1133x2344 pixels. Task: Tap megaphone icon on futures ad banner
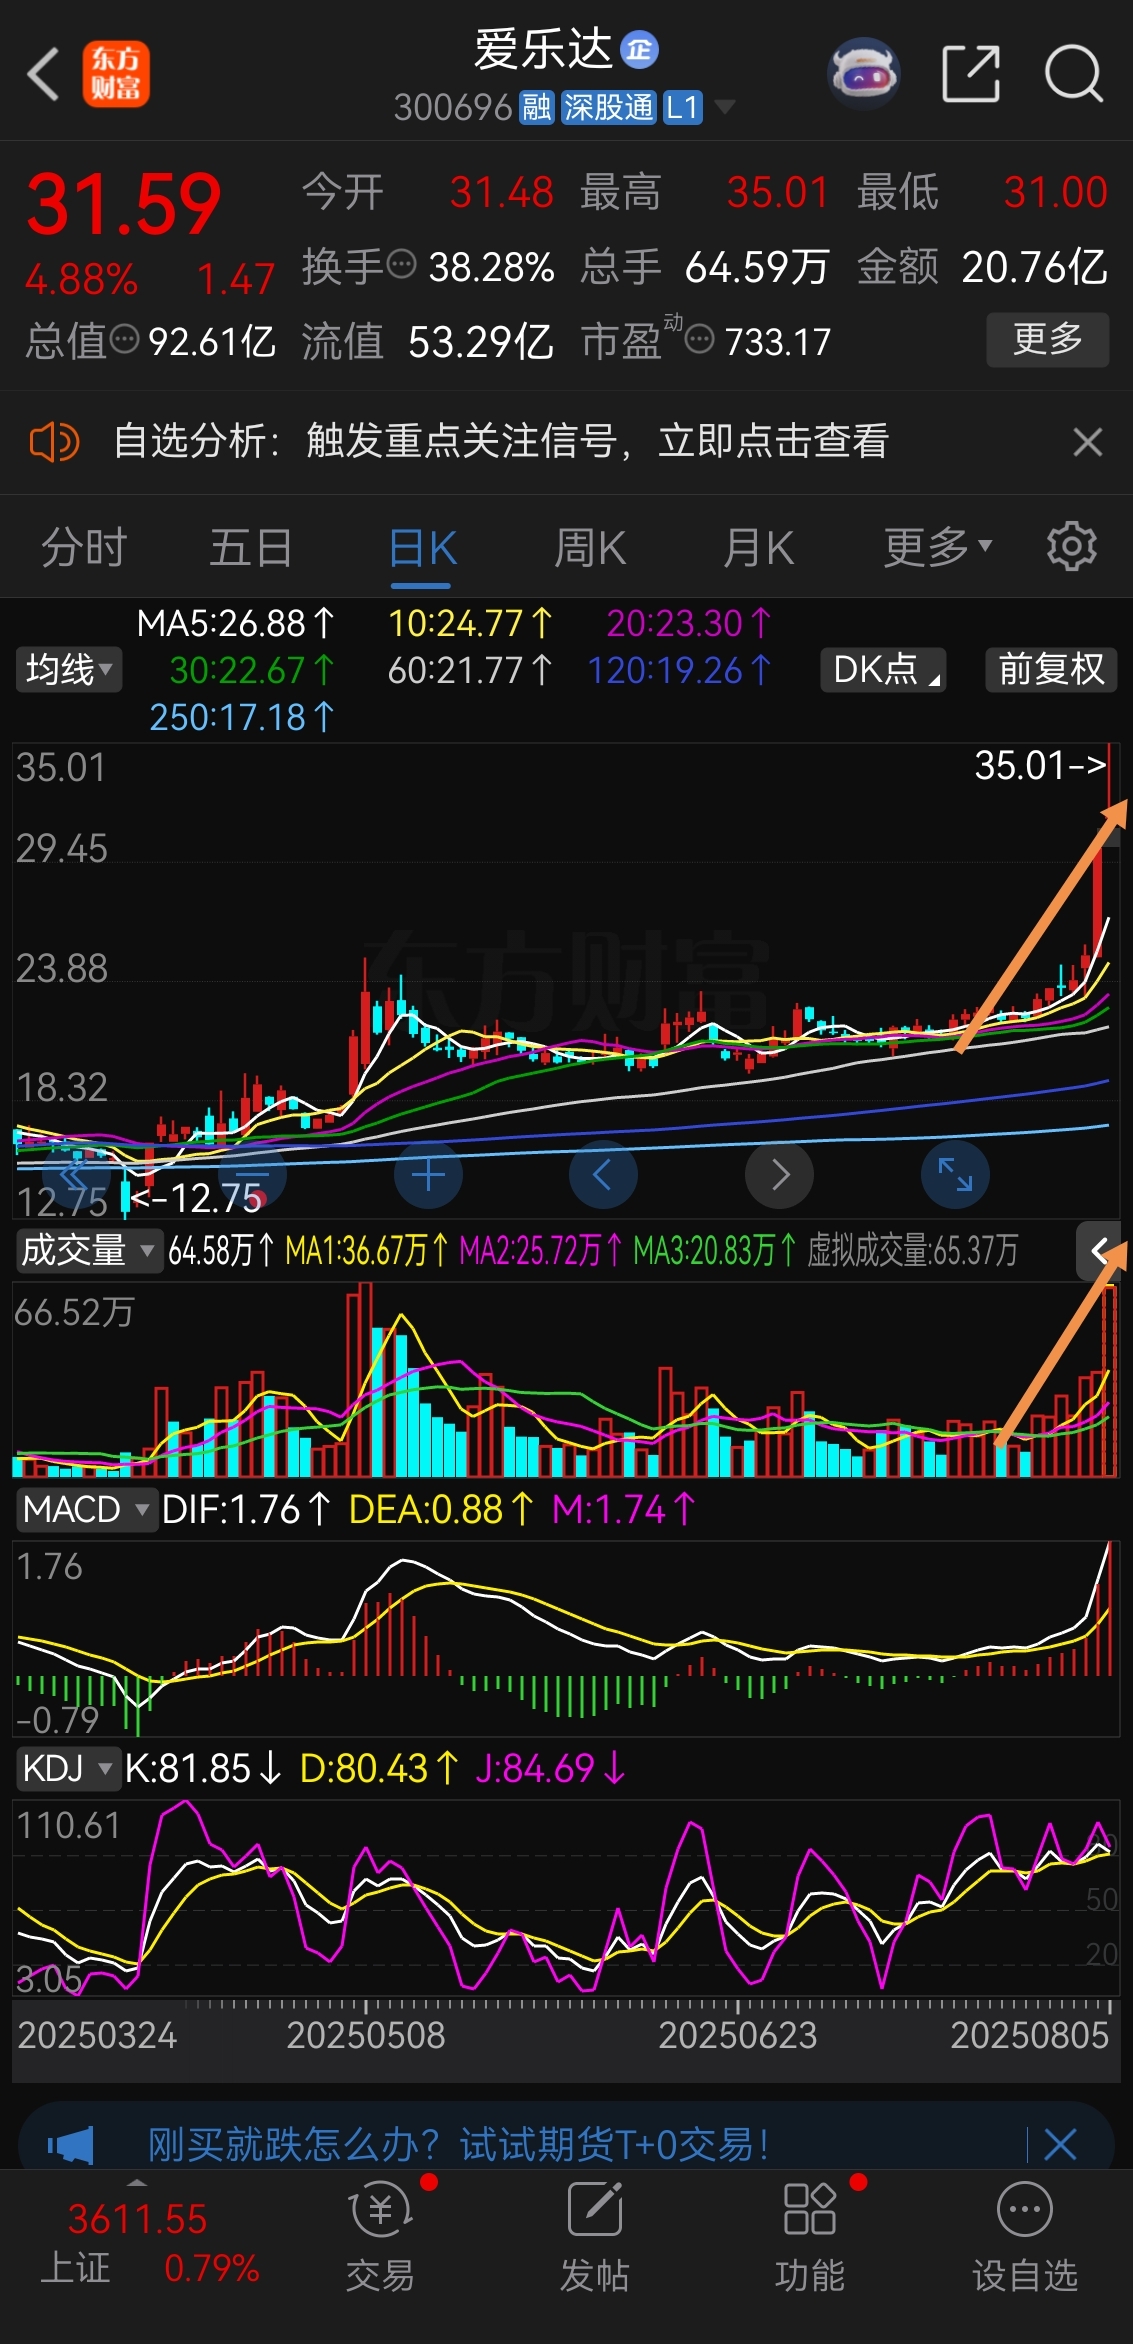[70, 2145]
